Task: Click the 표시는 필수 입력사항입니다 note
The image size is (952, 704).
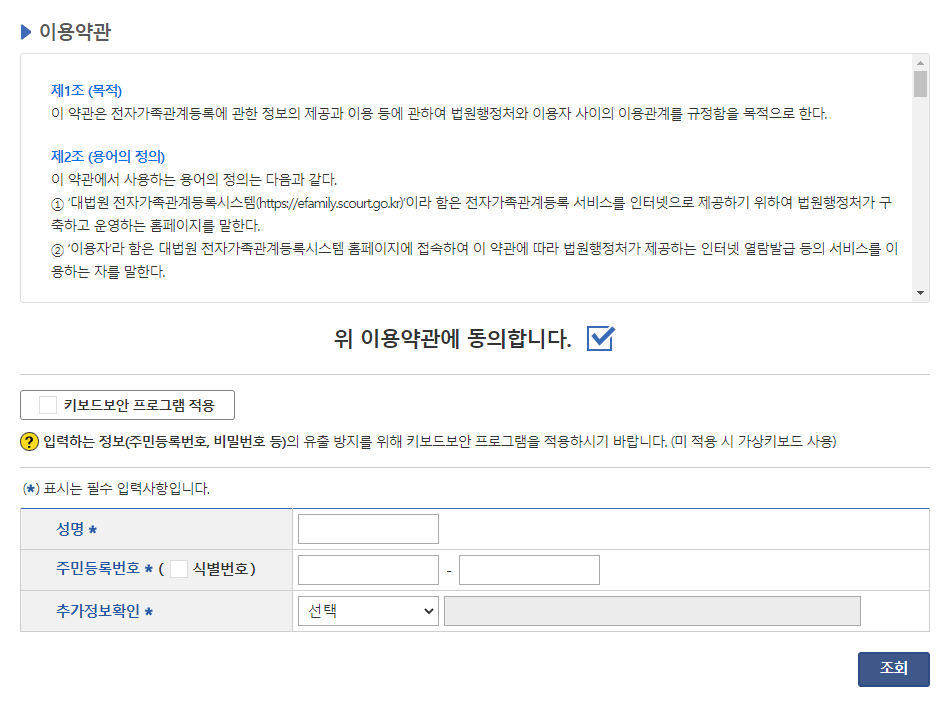Action: [116, 489]
